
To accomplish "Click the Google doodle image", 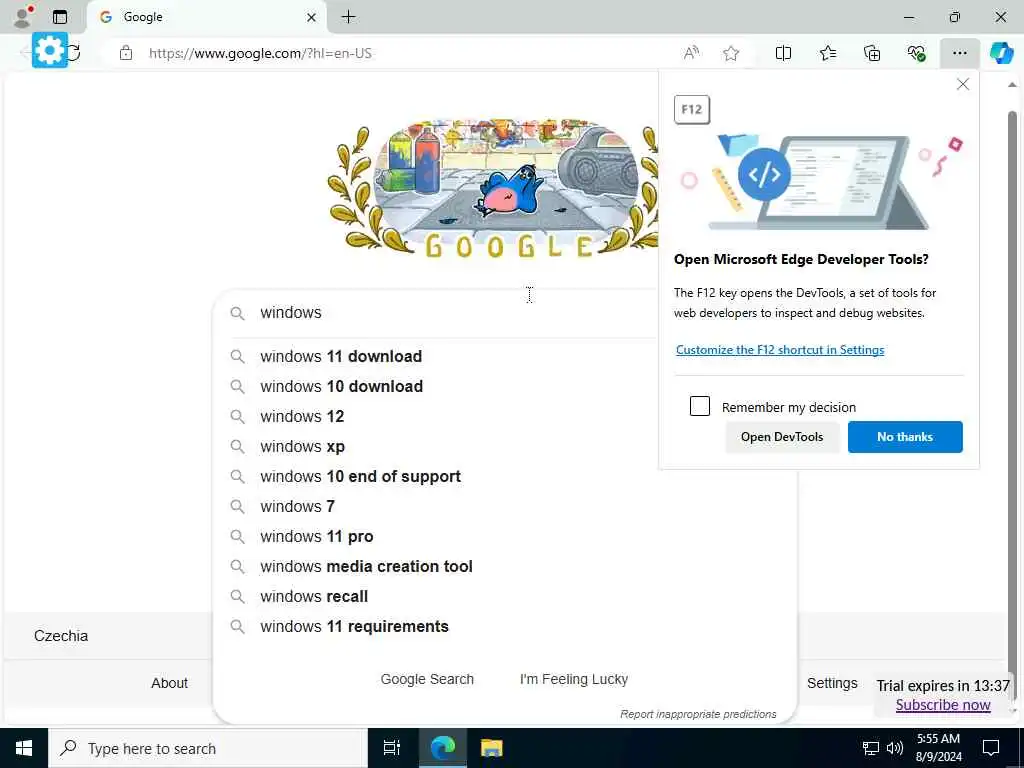I will [493, 188].
